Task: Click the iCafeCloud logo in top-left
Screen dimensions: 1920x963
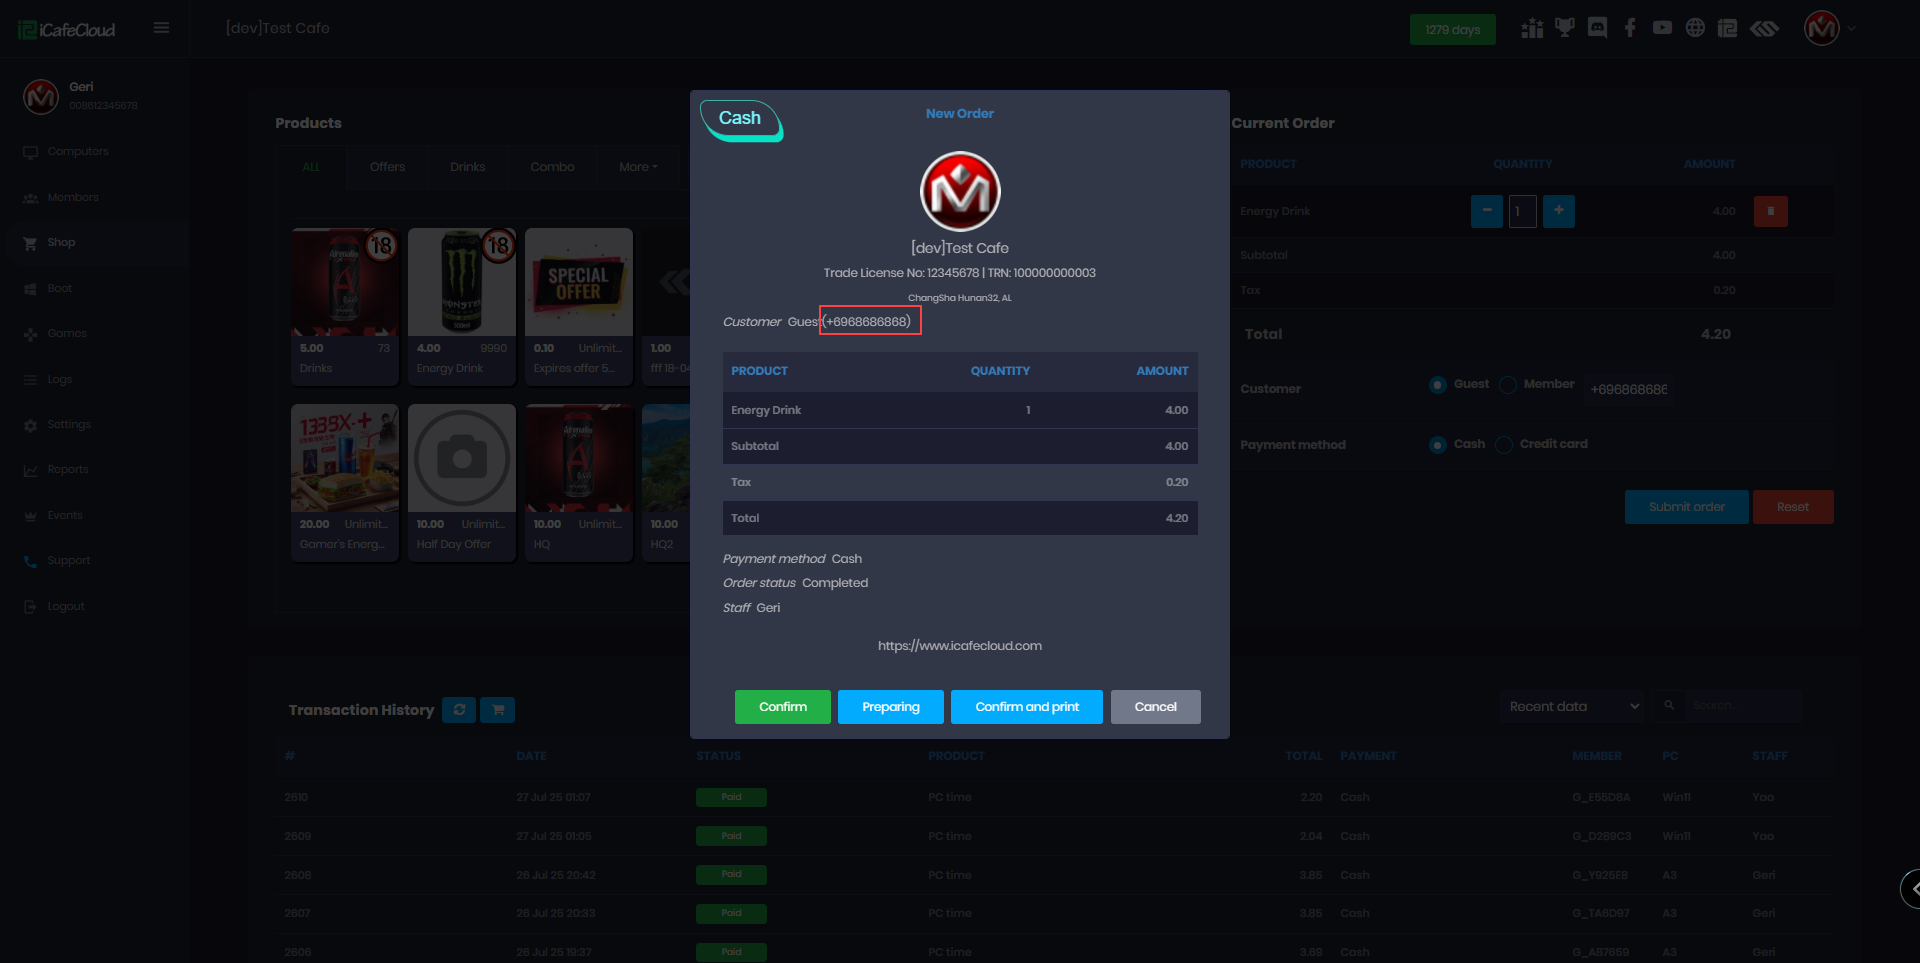Action: coord(67,30)
